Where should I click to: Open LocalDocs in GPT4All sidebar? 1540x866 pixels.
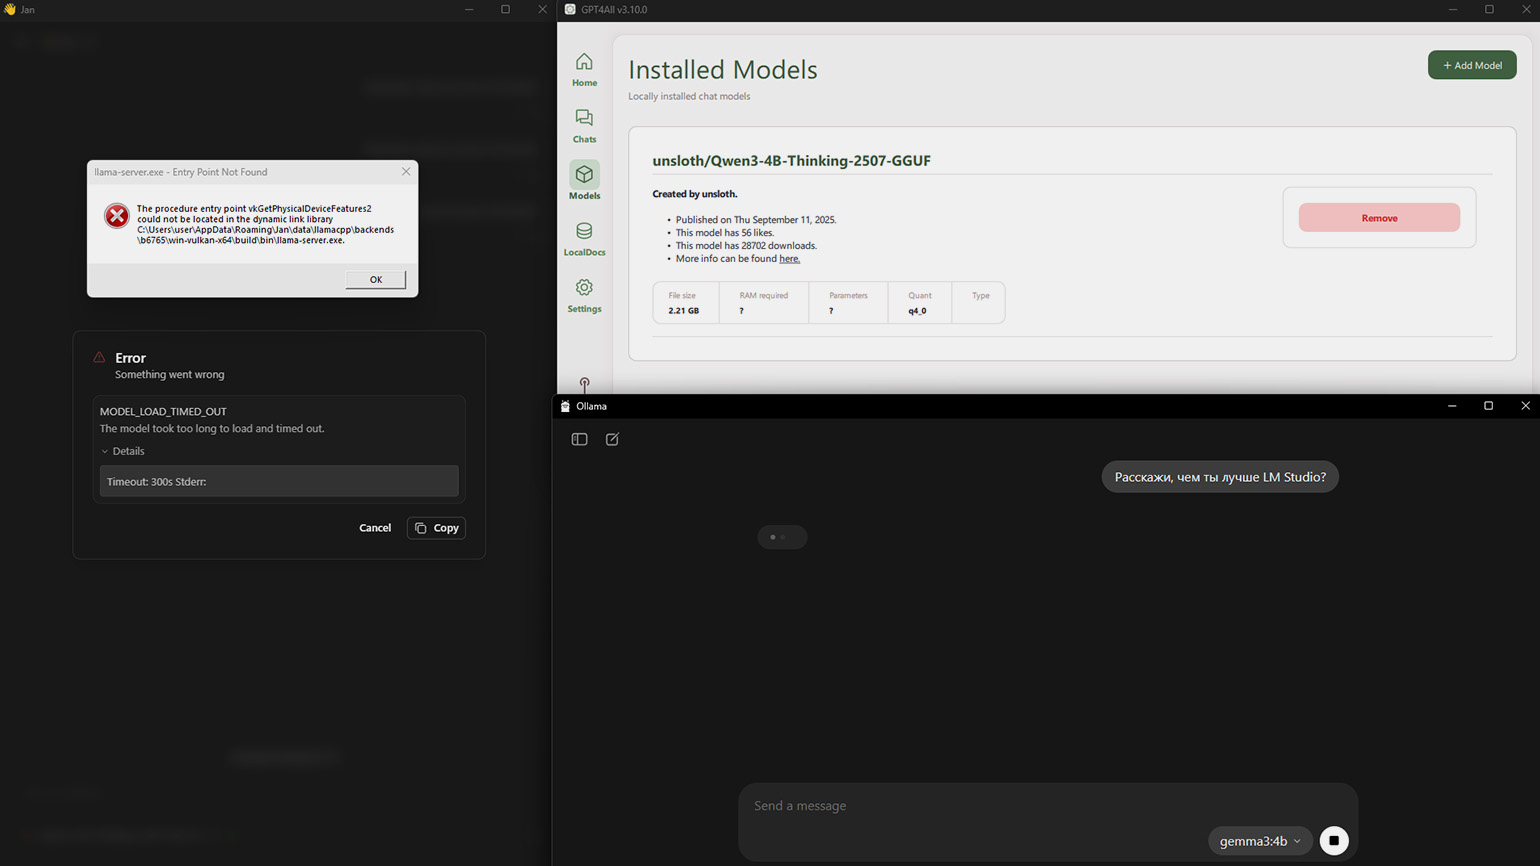pyautogui.click(x=584, y=238)
